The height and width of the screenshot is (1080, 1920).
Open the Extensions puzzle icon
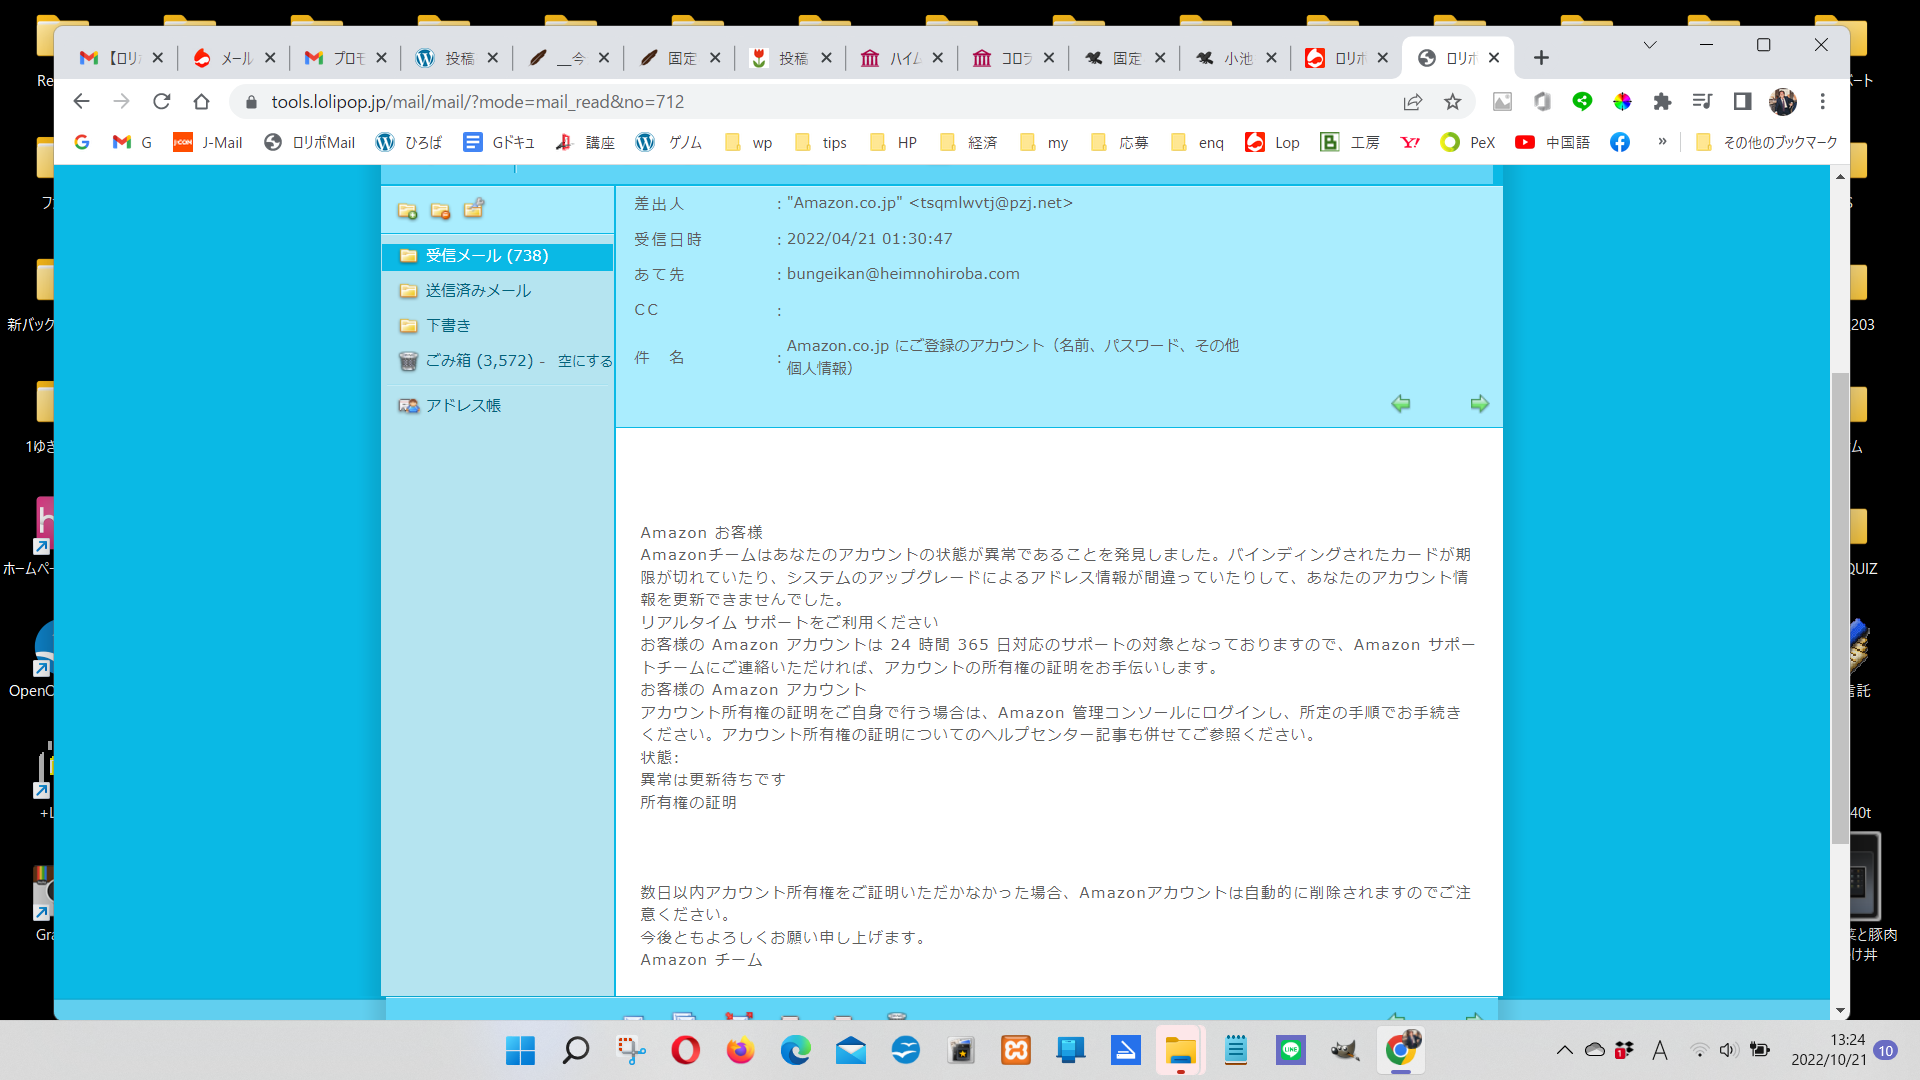point(1662,102)
